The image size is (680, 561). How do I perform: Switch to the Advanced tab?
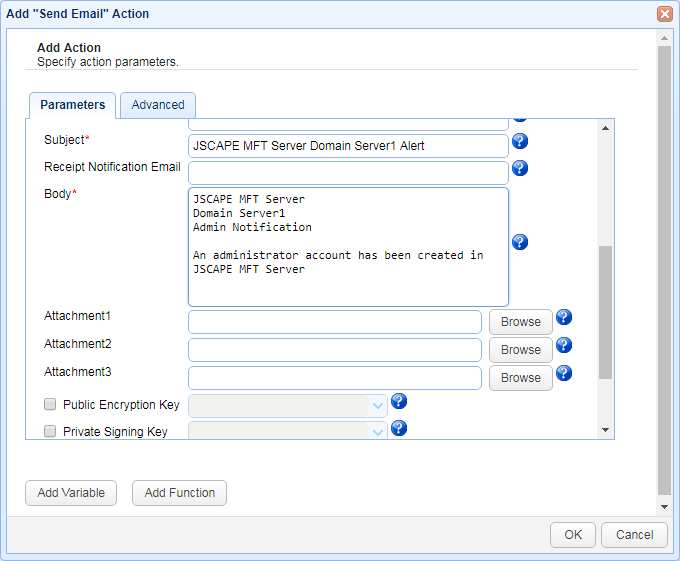coord(158,105)
